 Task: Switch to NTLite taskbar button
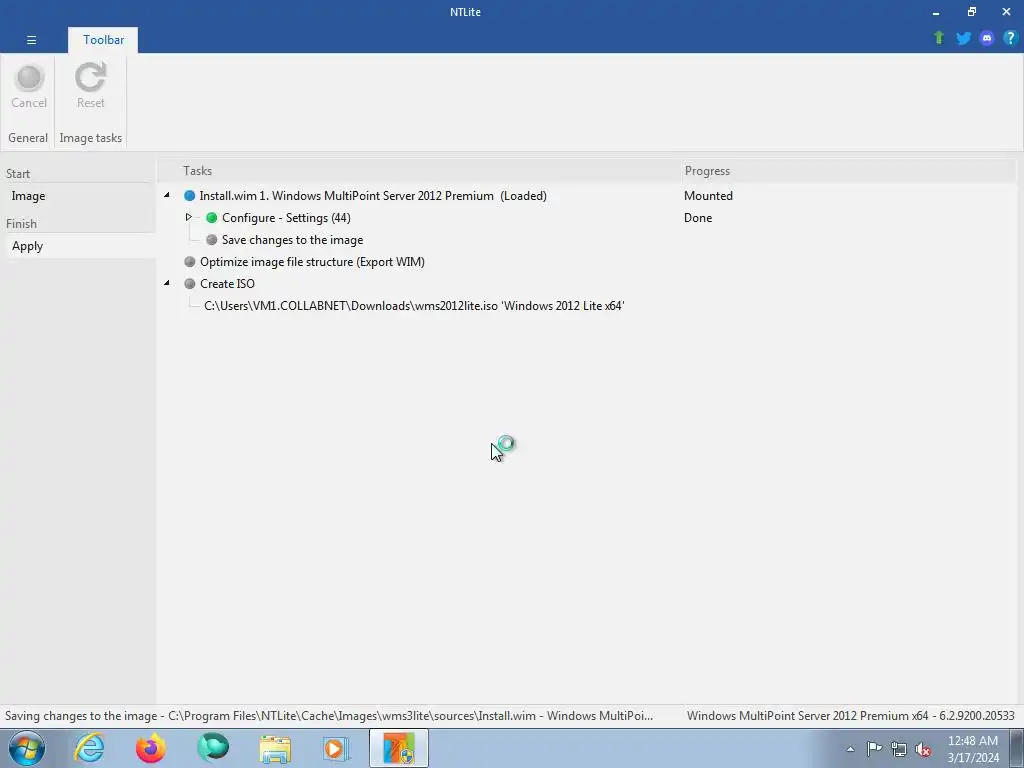tap(399, 748)
